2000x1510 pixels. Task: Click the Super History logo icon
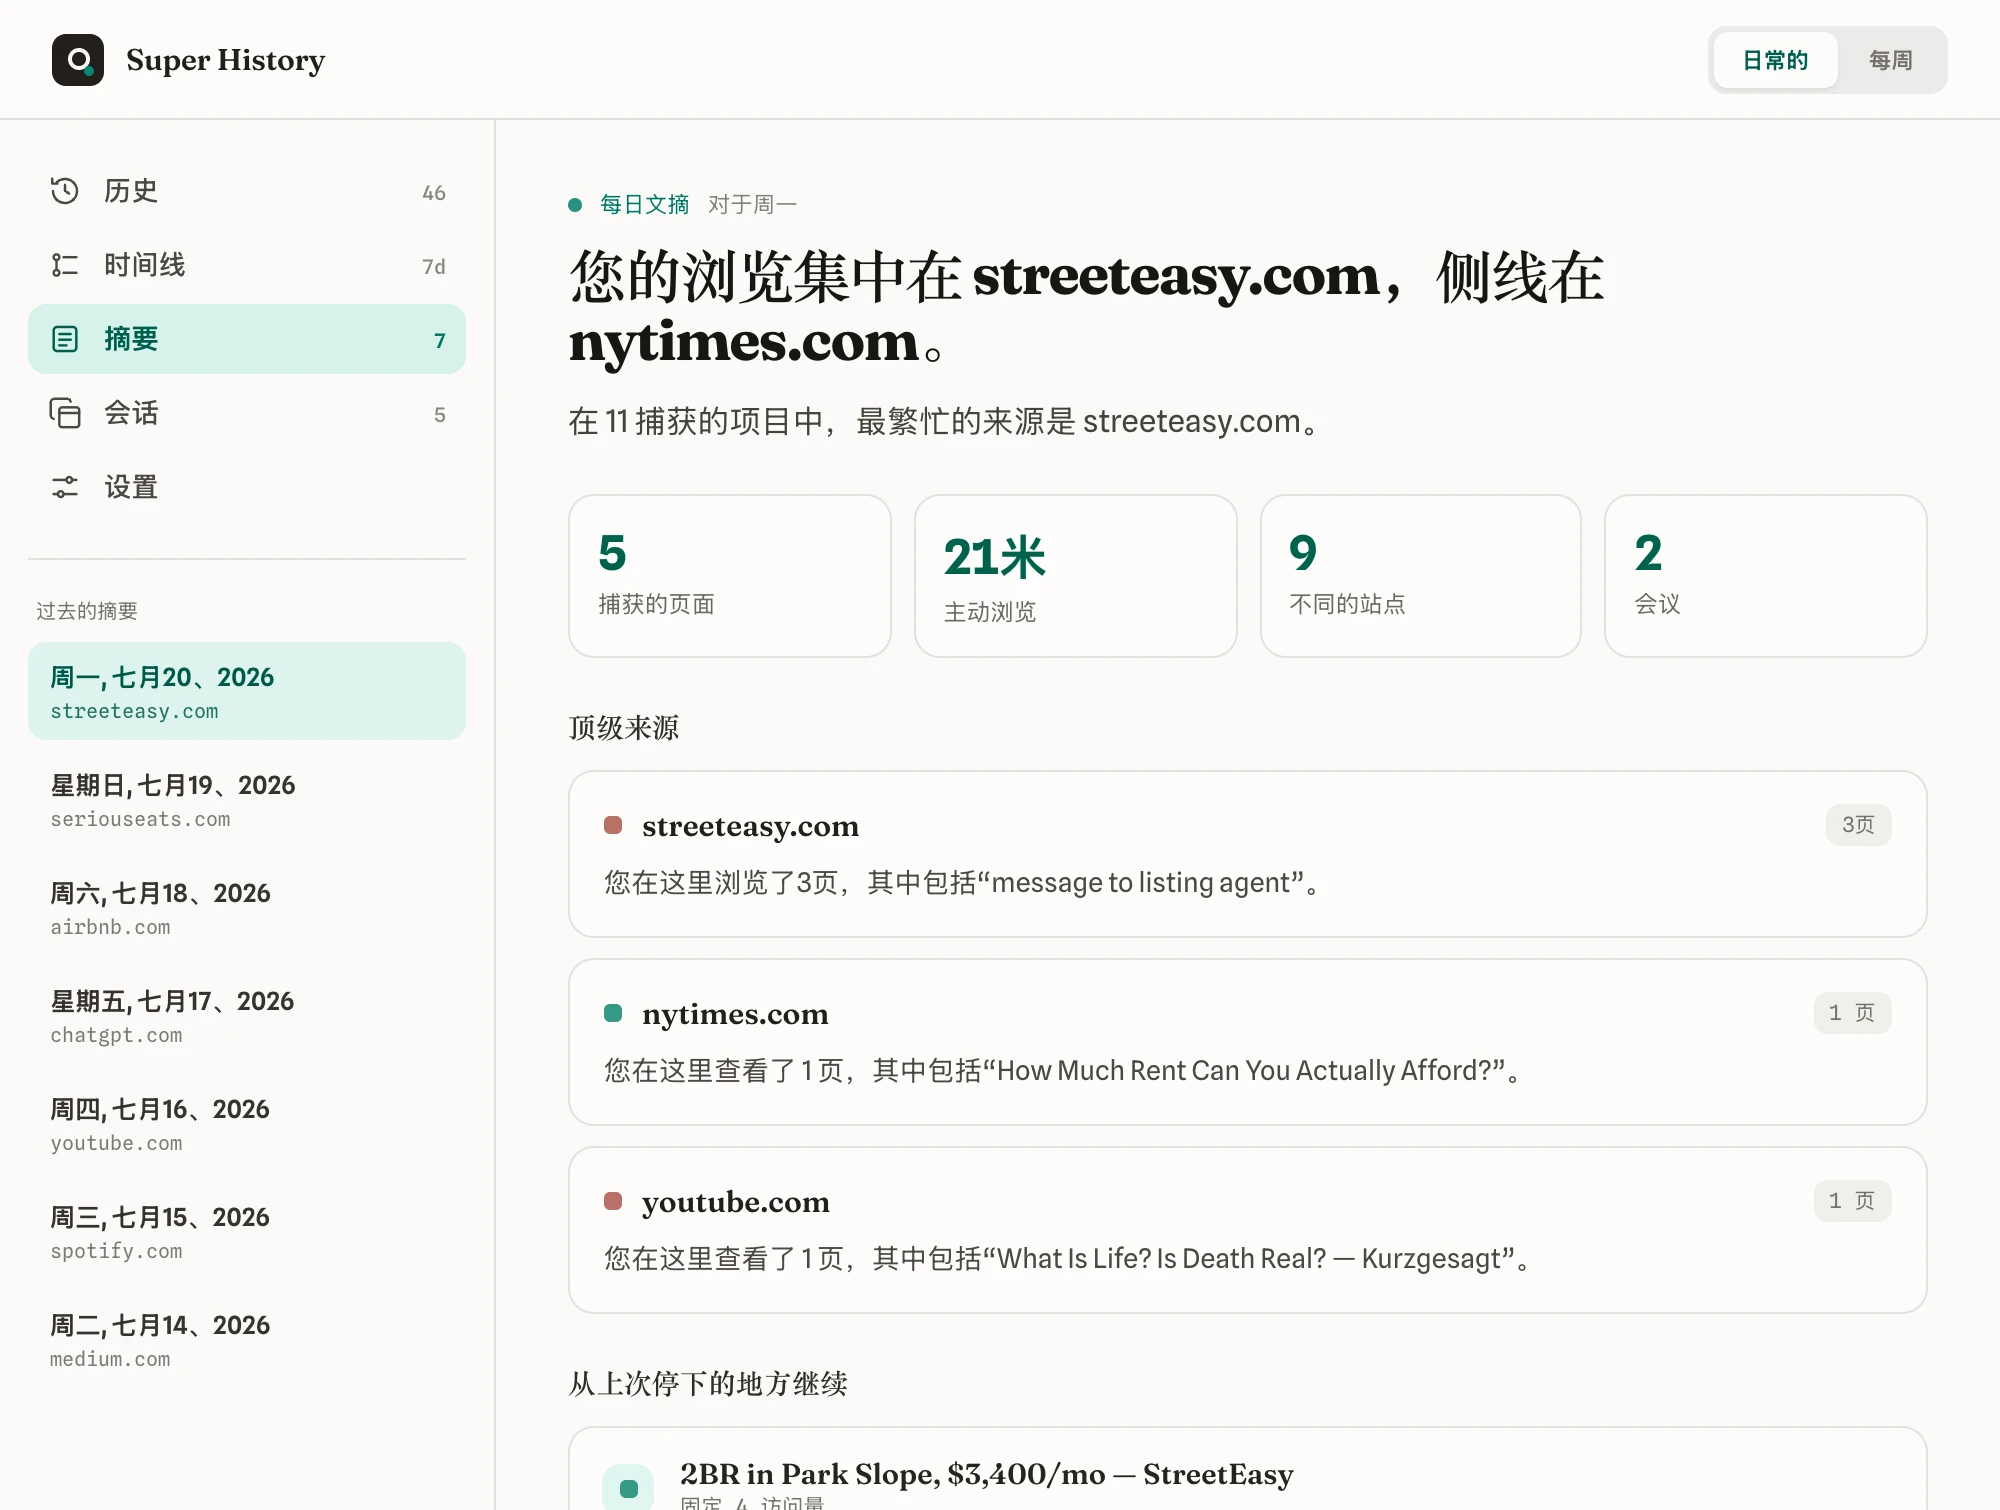click(78, 60)
